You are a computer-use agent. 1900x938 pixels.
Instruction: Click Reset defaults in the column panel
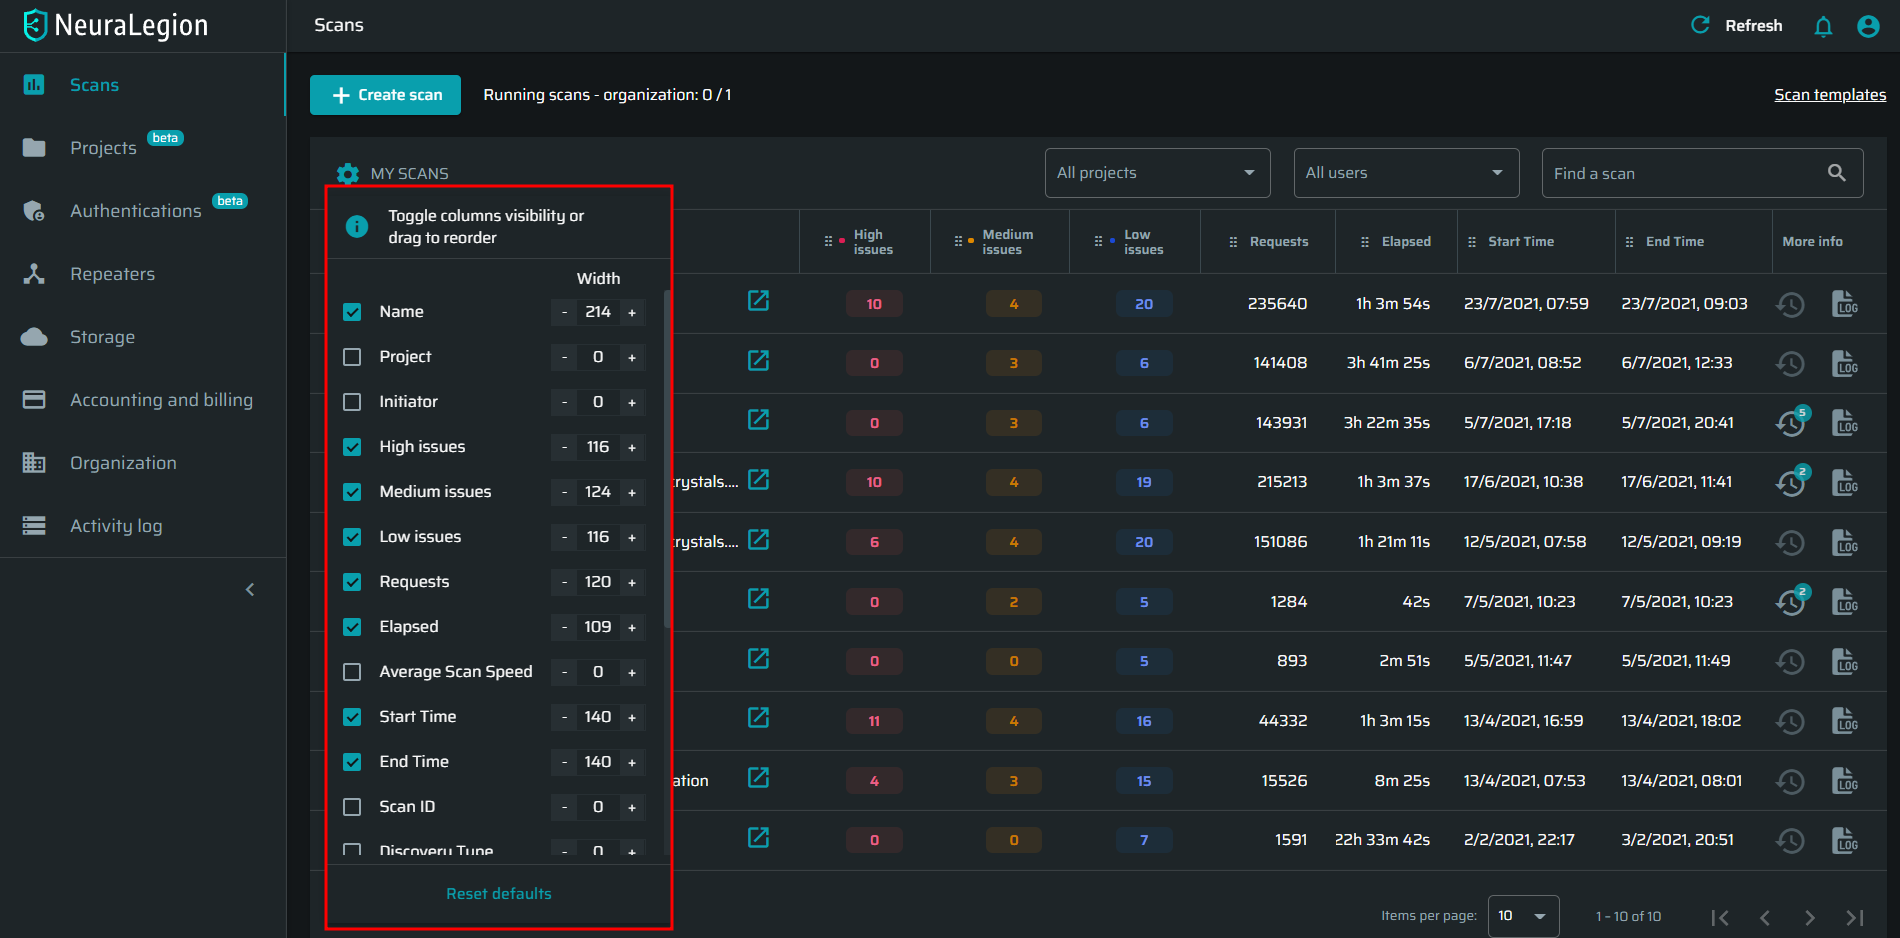pos(499,894)
